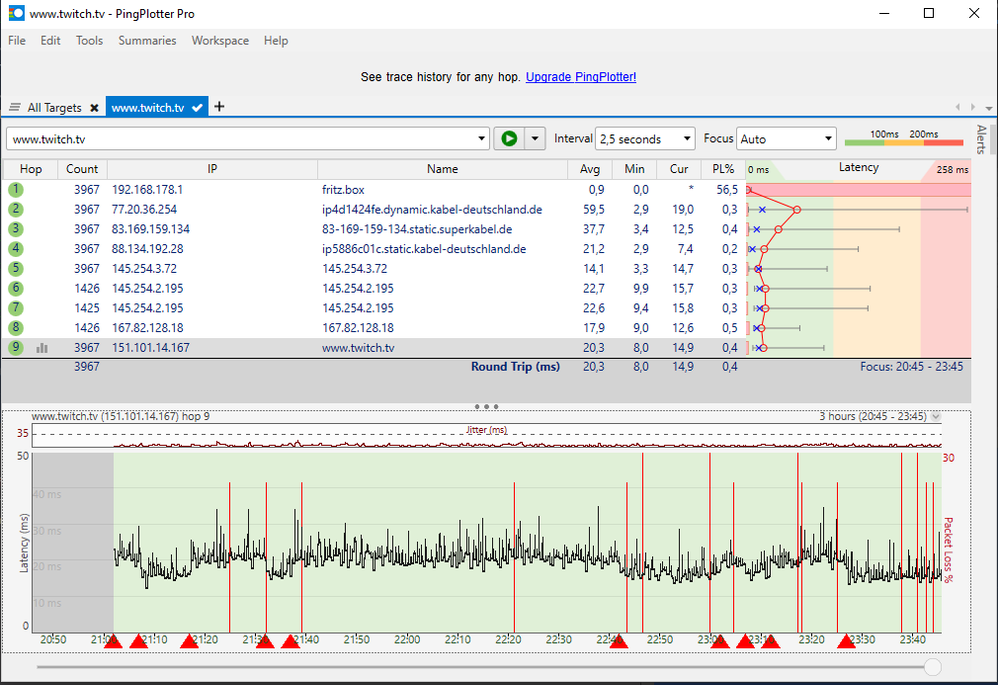
Task: Close the All Targets tab
Action: pyautogui.click(x=94, y=108)
